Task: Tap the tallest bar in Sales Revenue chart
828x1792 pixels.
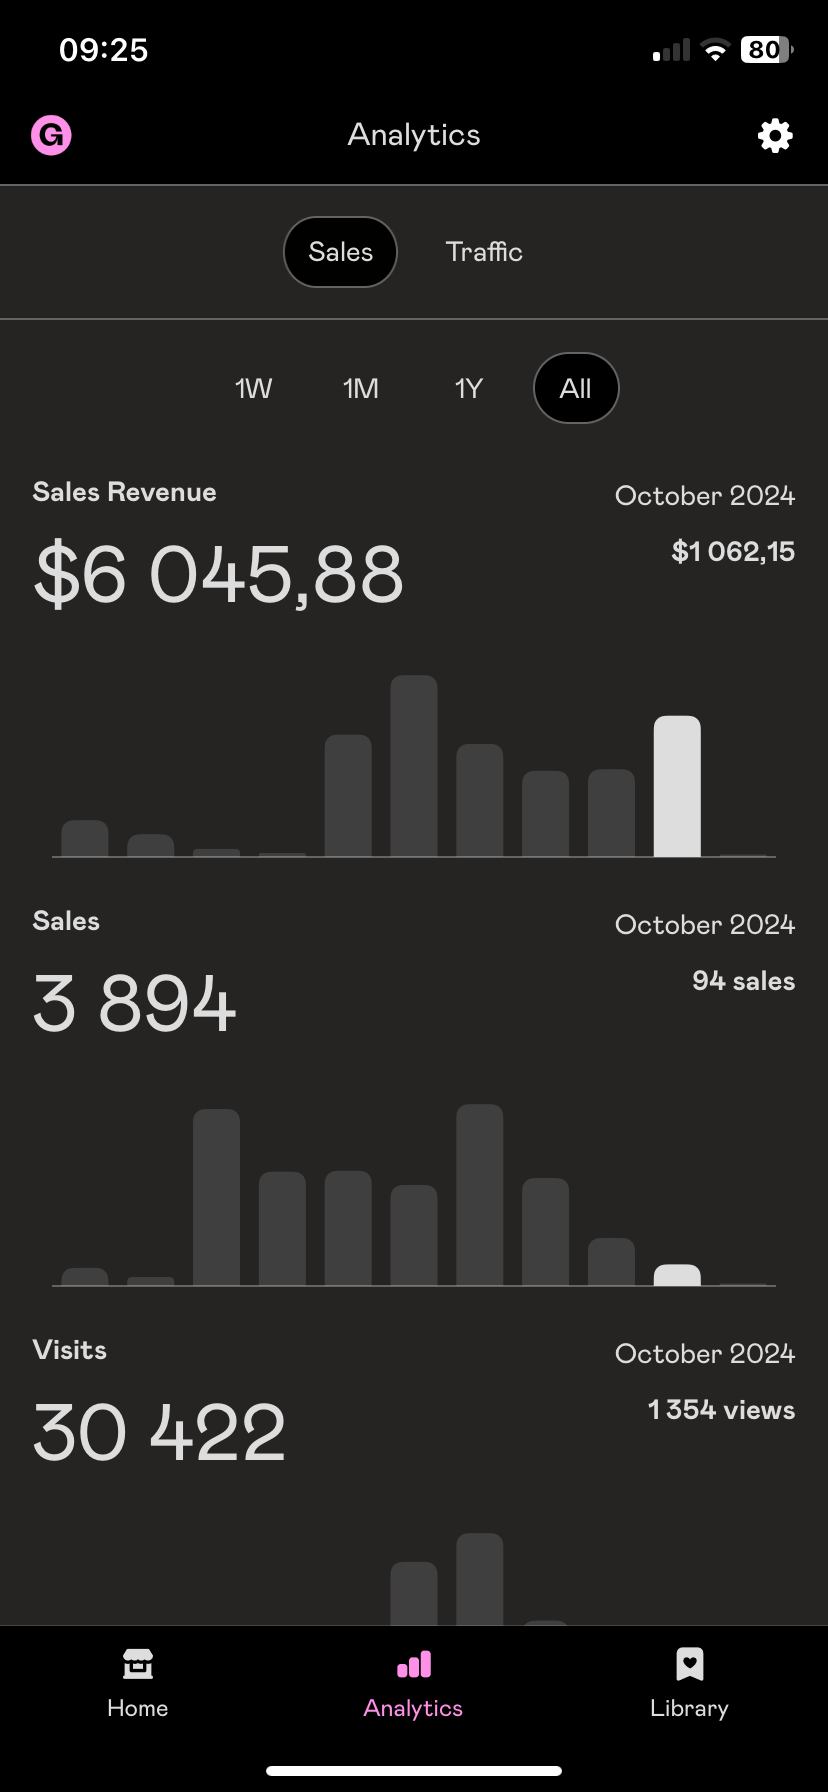Action: point(414,766)
